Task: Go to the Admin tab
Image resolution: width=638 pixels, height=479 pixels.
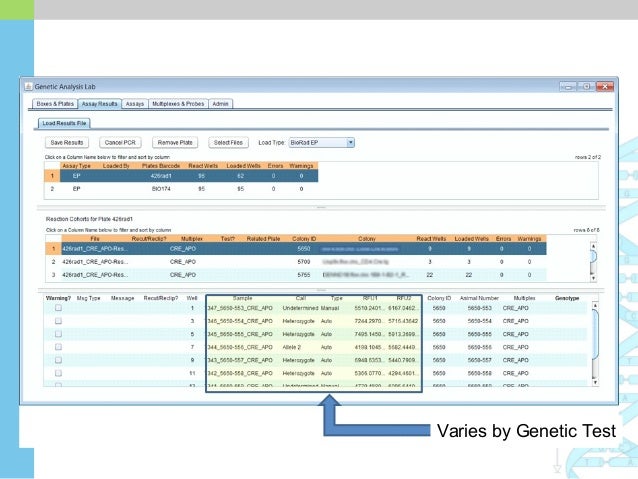Action: tap(221, 103)
